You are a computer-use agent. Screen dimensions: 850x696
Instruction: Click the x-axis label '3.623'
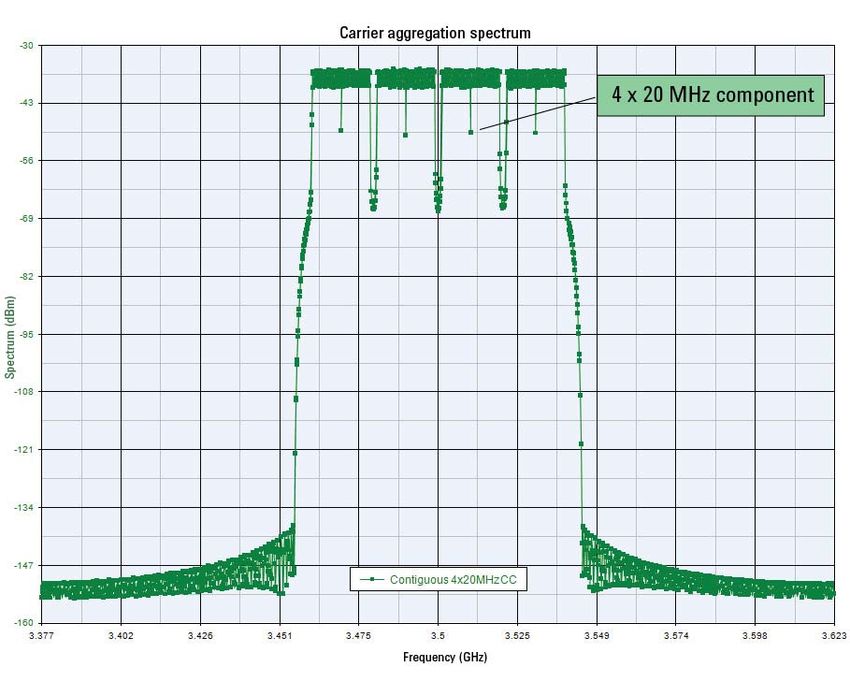(834, 636)
